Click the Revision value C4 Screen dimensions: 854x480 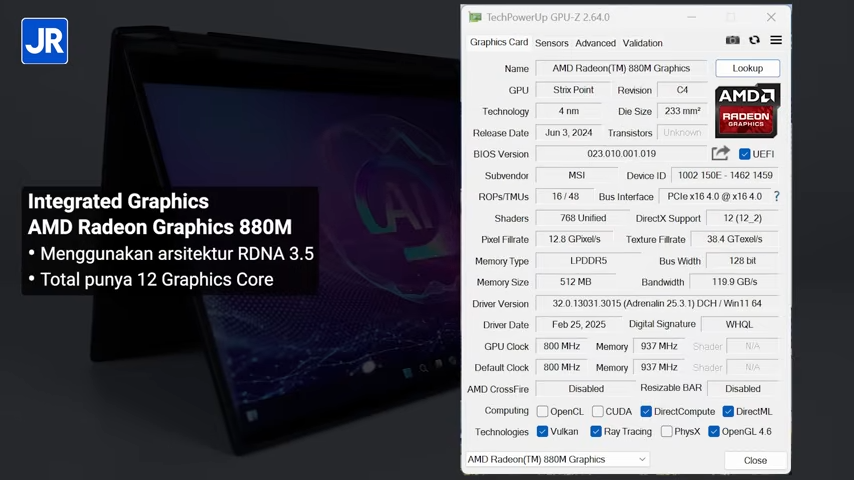click(682, 90)
